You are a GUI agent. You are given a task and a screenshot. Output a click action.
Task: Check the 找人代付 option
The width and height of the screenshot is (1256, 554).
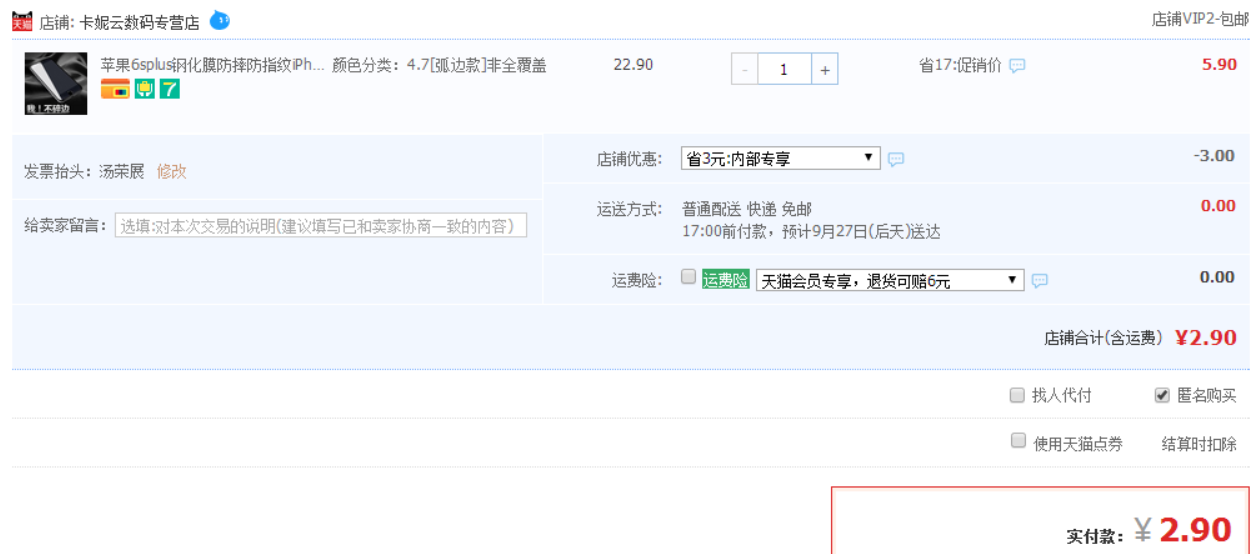[x=1017, y=395]
